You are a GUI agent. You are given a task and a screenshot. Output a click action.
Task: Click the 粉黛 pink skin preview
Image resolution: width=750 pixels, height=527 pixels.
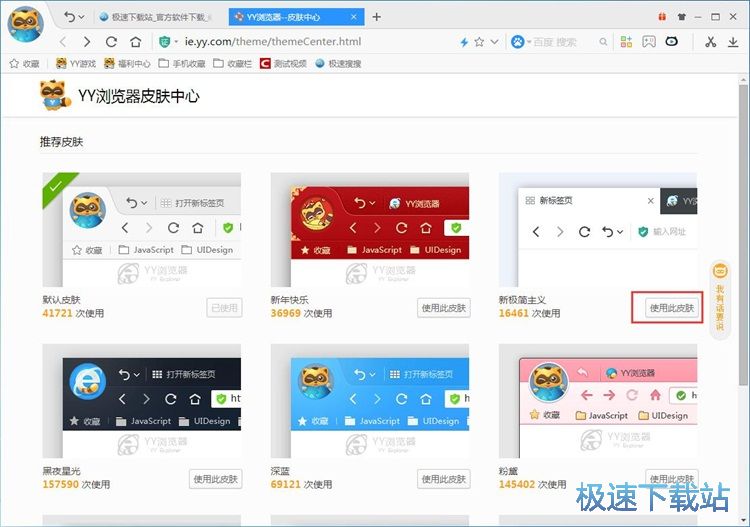[598, 401]
